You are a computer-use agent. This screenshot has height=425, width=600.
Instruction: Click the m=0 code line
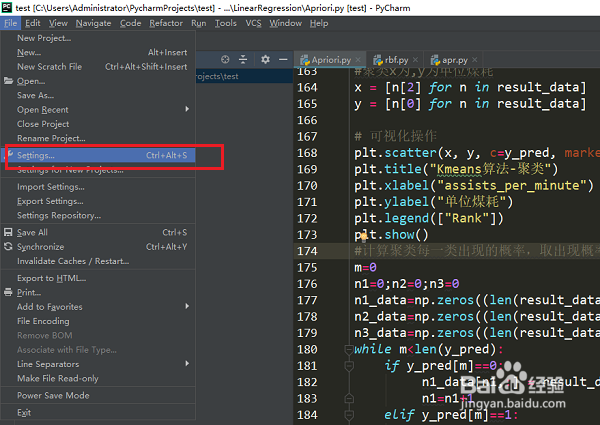(365, 267)
